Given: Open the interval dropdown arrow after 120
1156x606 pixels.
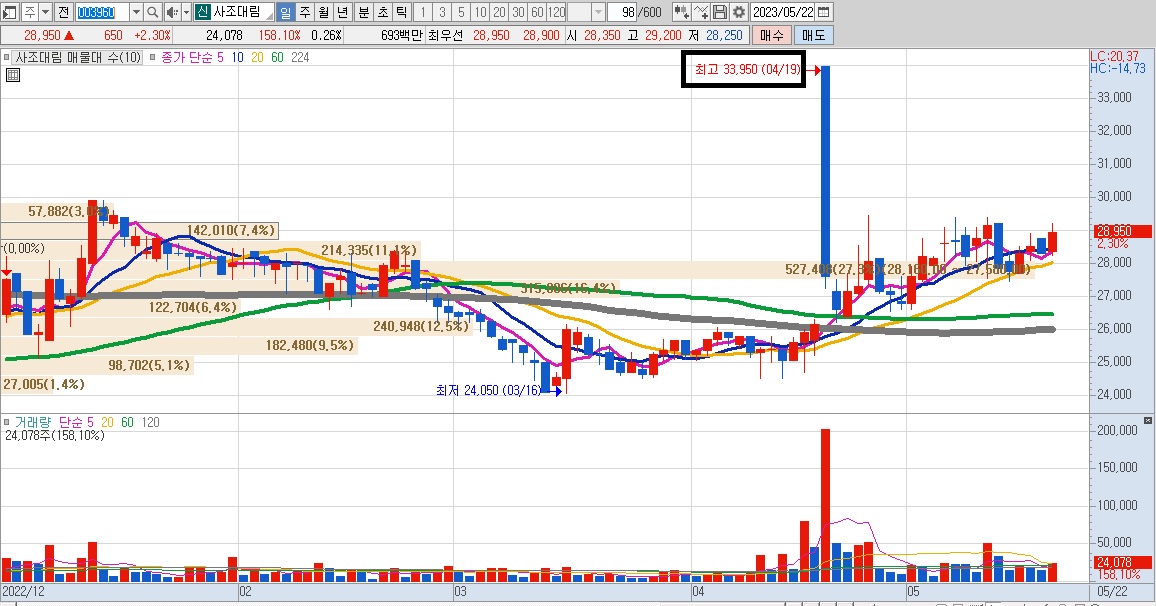Looking at the screenshot, I should click(x=598, y=12).
